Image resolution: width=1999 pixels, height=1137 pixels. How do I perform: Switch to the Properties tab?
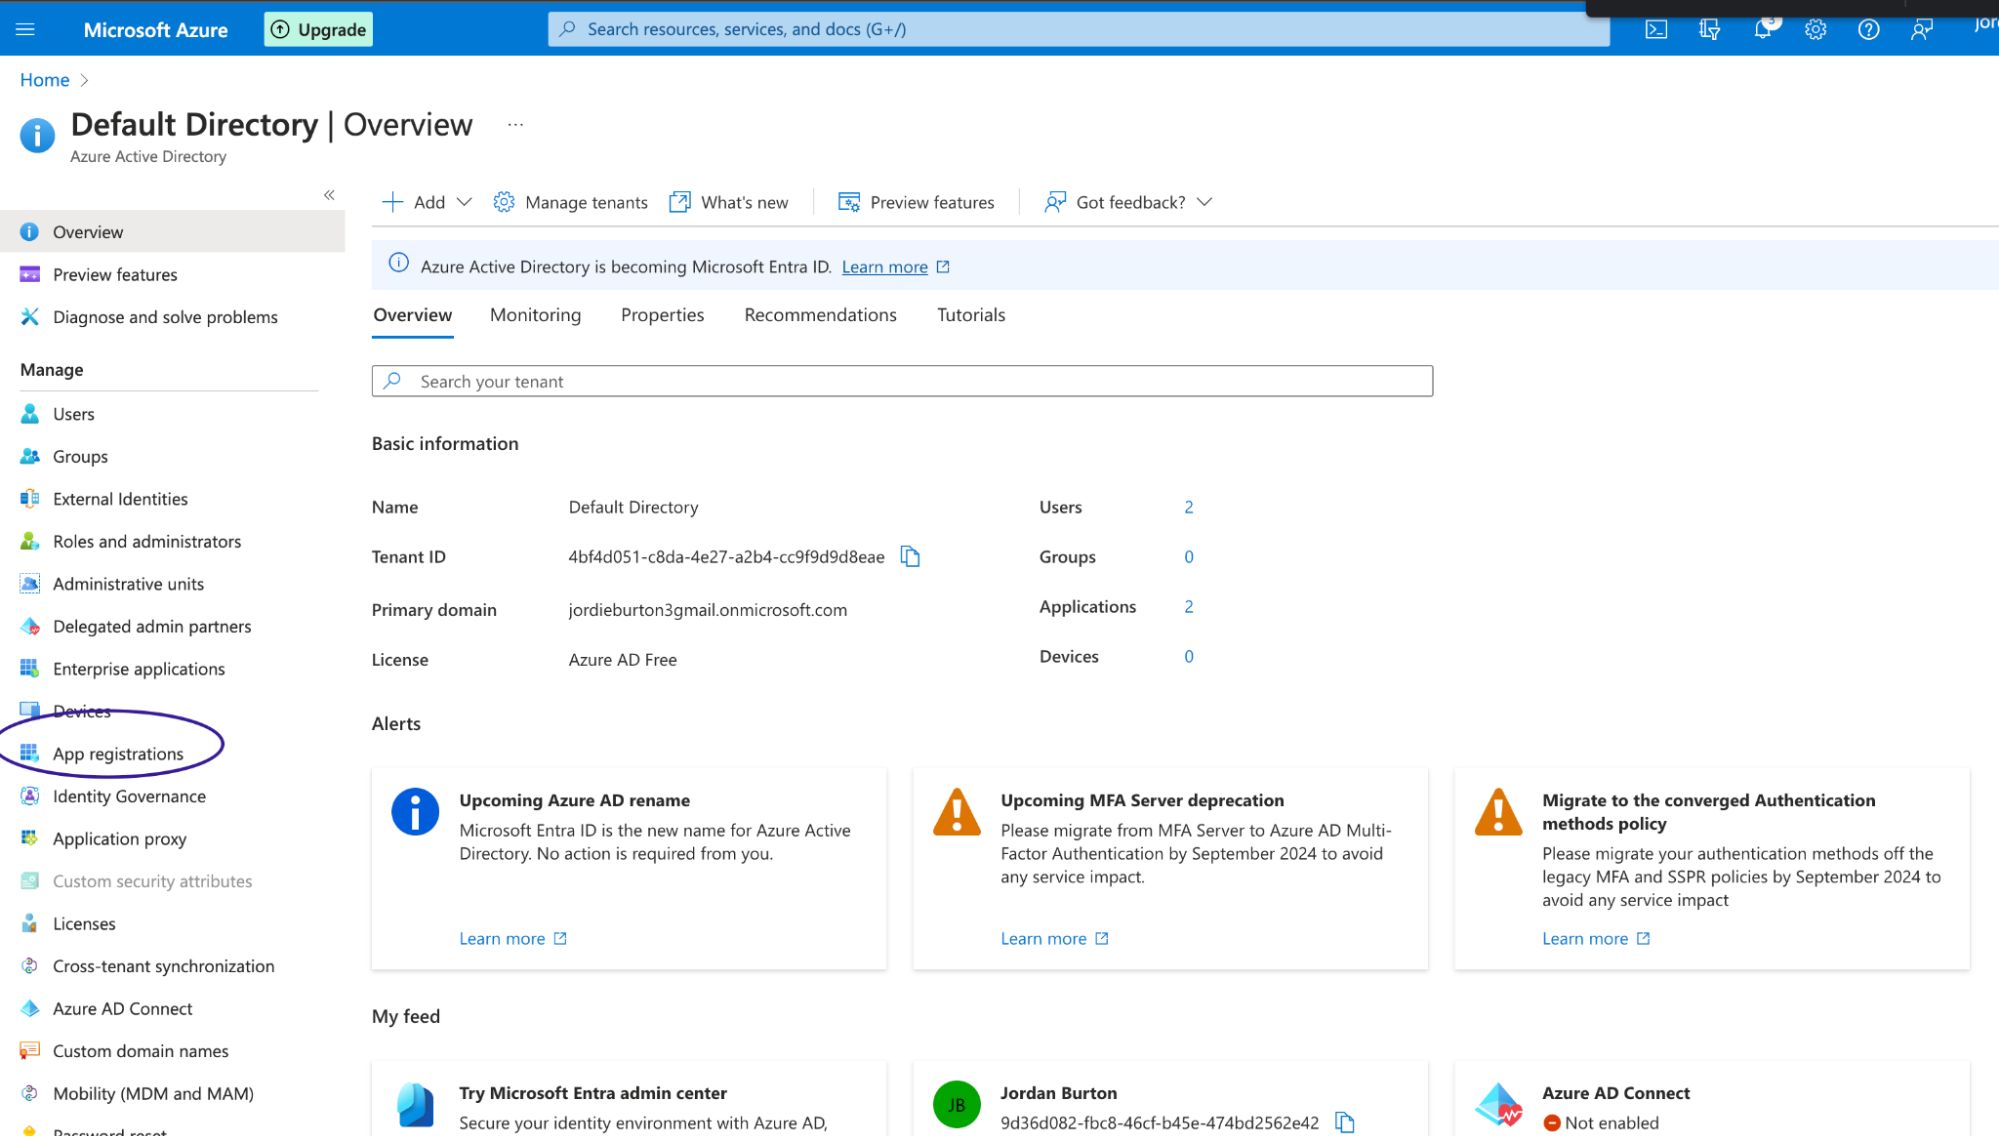pos(662,315)
